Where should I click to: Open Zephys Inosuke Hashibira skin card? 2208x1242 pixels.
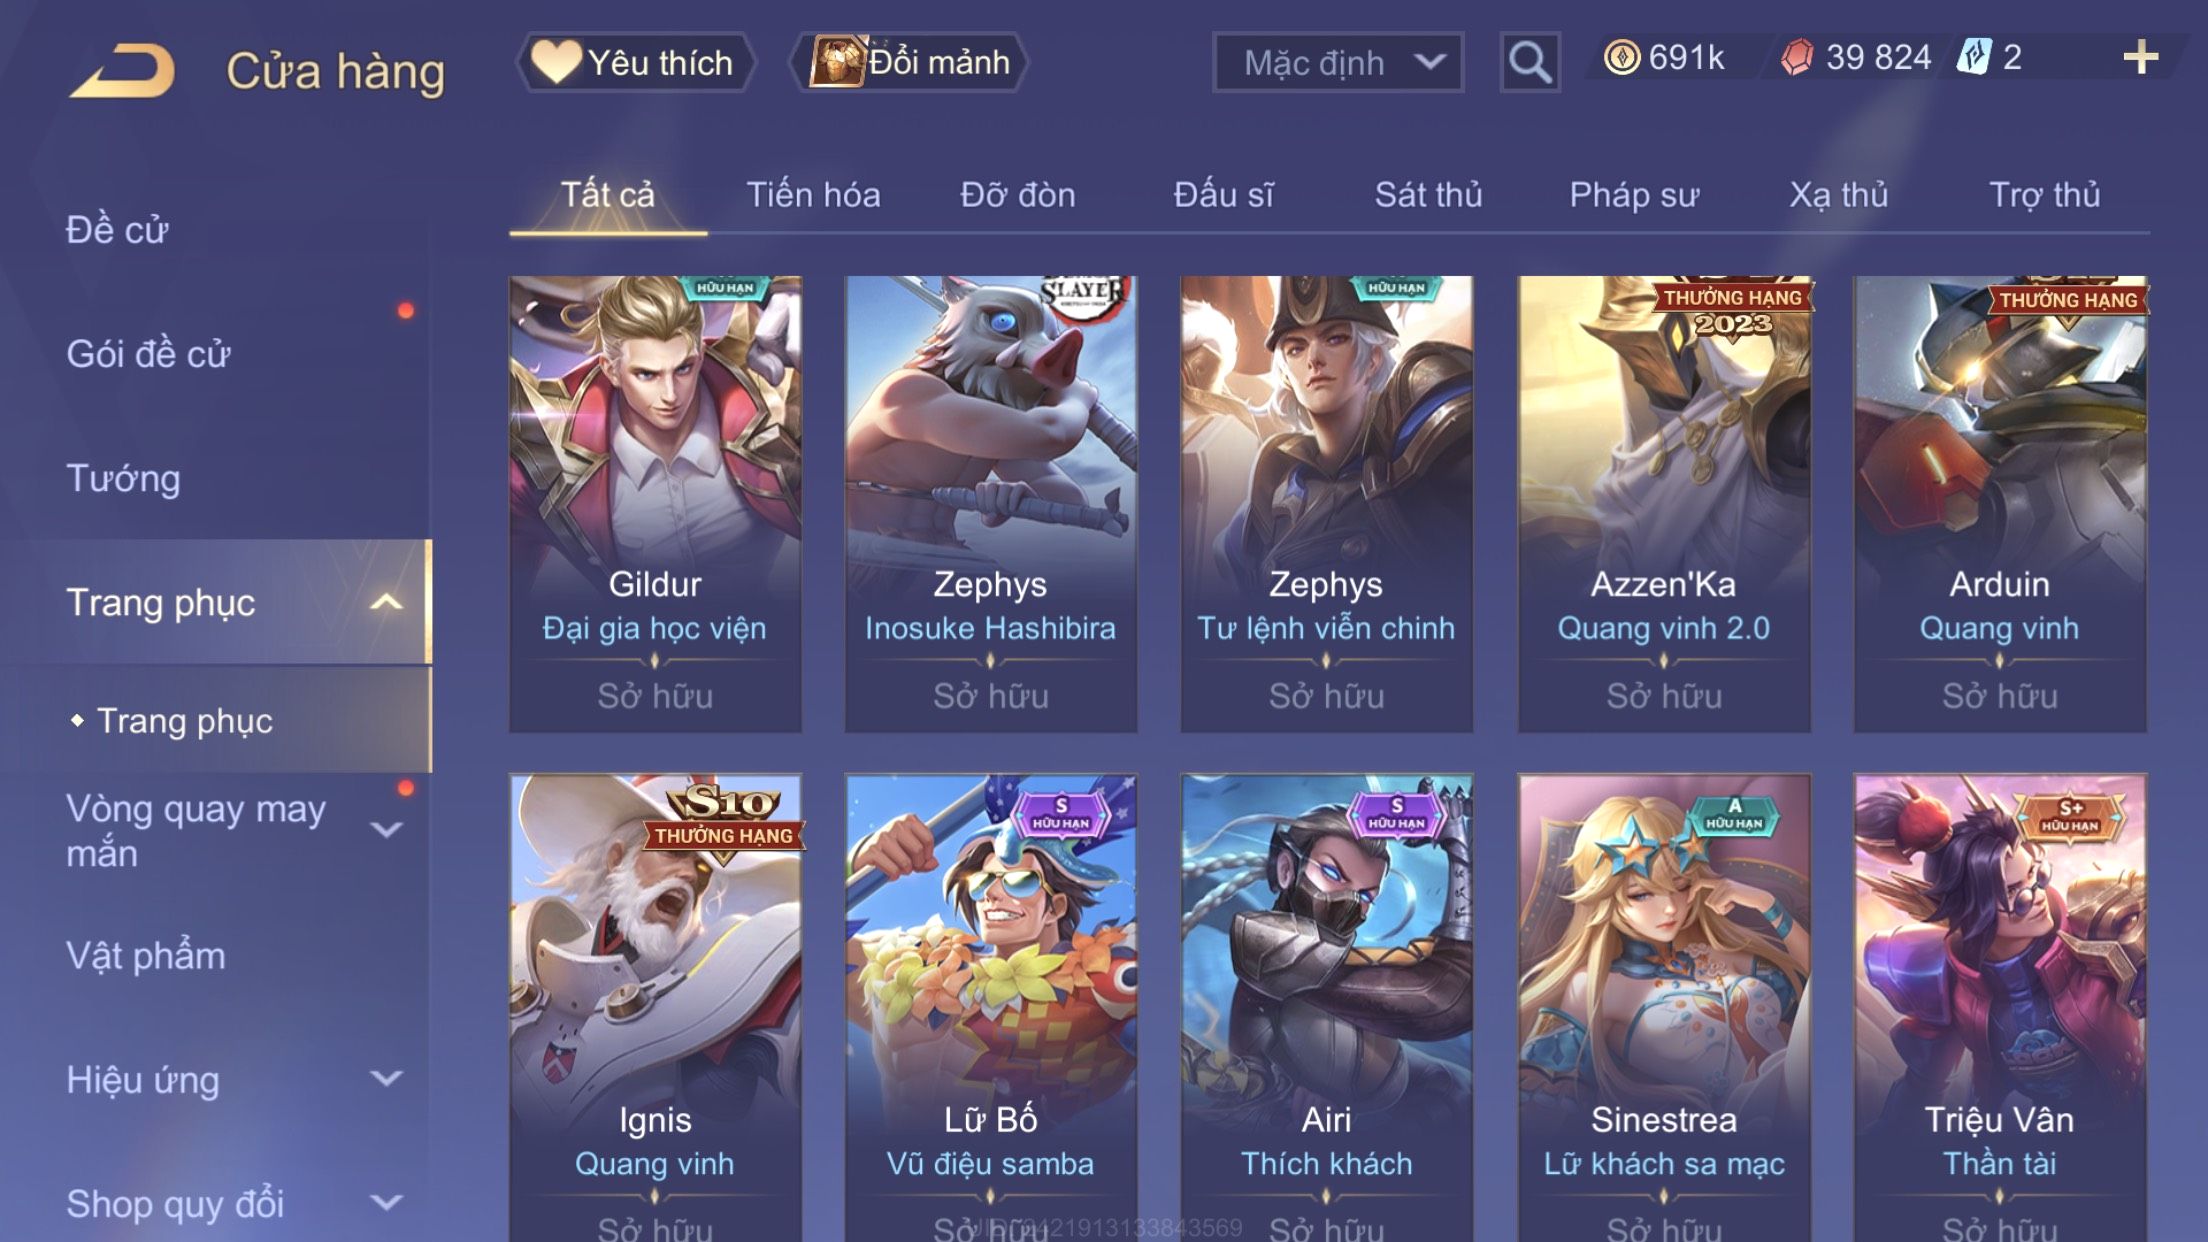click(990, 504)
